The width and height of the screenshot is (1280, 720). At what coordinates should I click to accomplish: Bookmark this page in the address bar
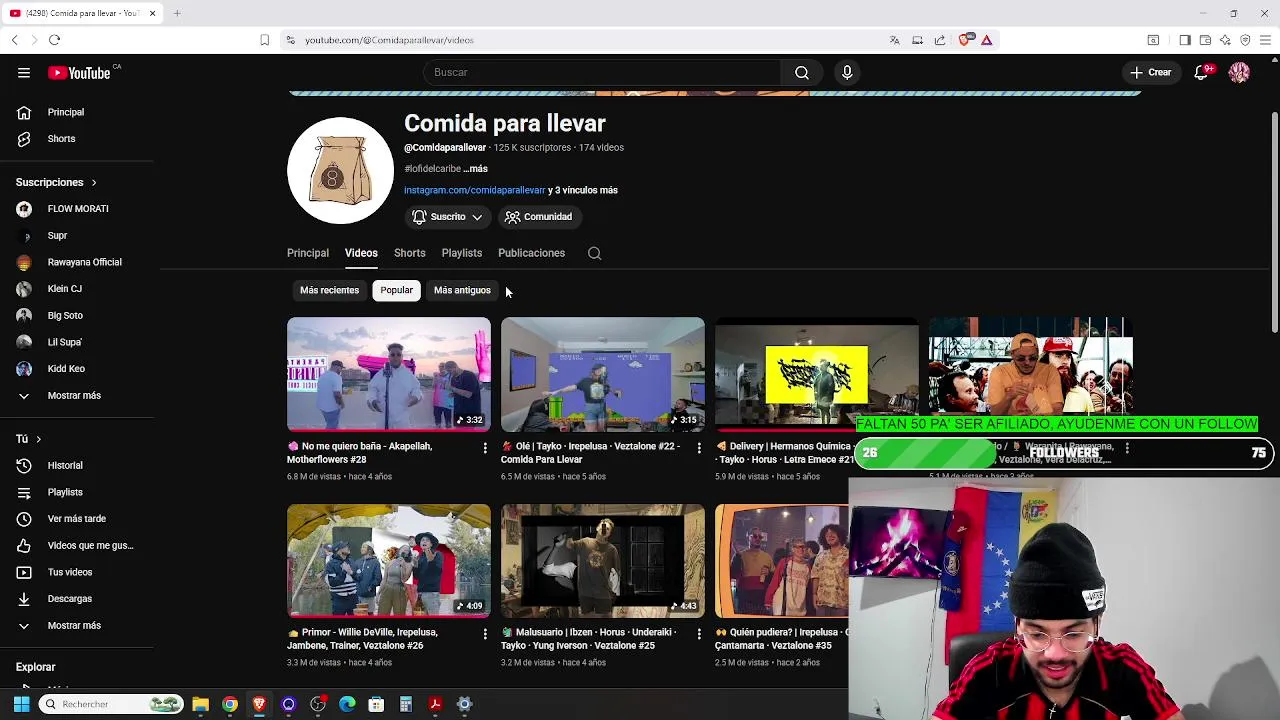264,40
